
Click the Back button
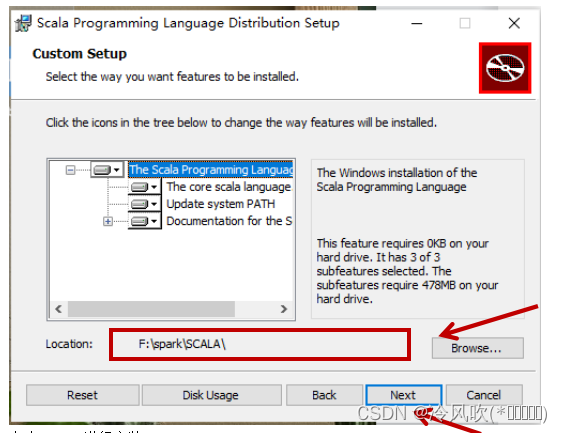[324, 395]
